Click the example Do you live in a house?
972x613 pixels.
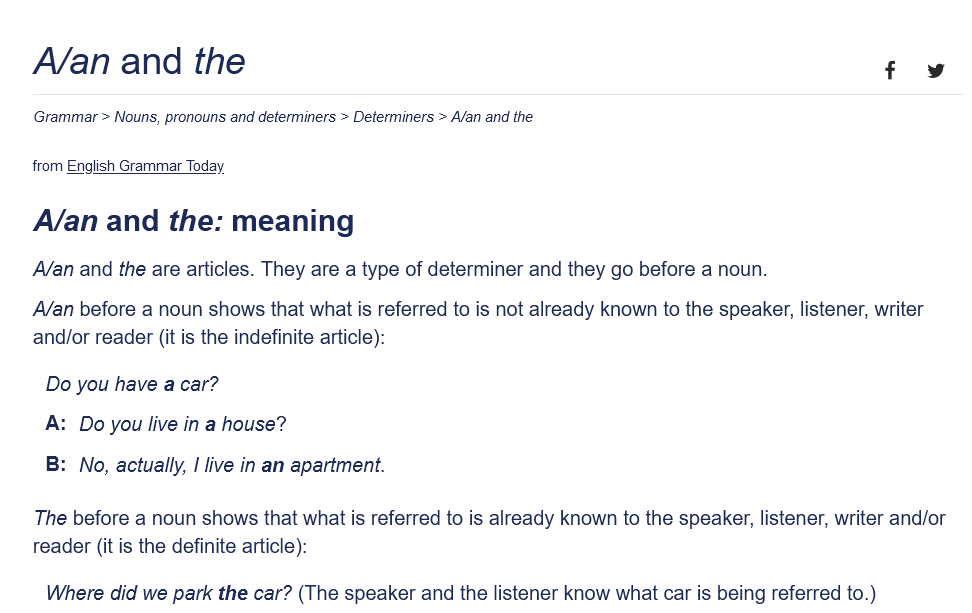click(x=183, y=424)
